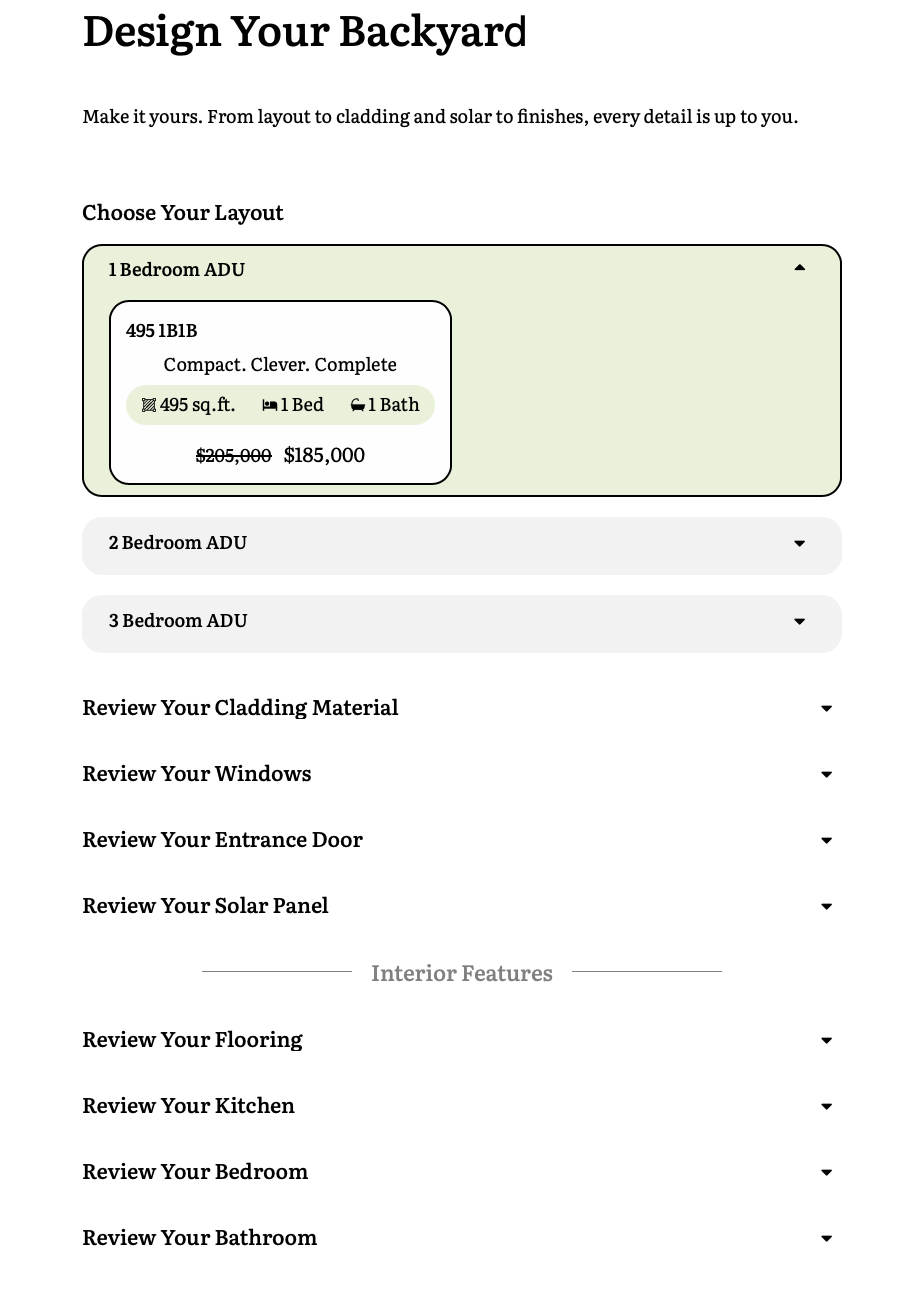924x1290 pixels.
Task: Click the $185,000 discounted price
Action: click(324, 455)
